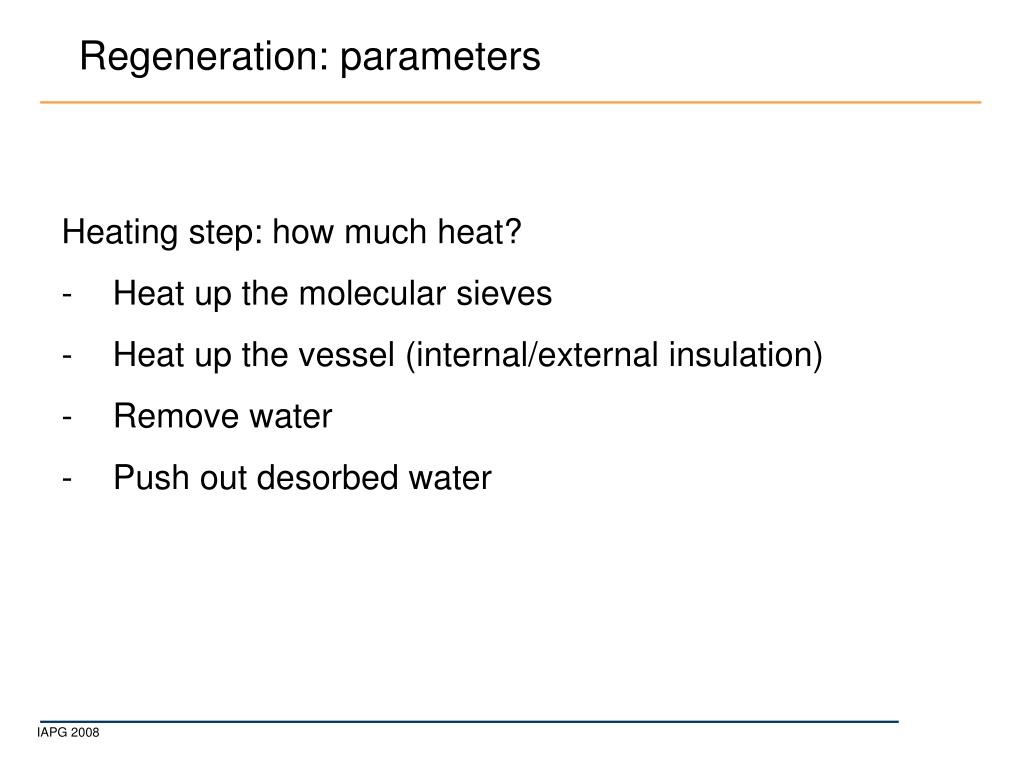Select the word 'Regeneration:' in title

coord(204,57)
